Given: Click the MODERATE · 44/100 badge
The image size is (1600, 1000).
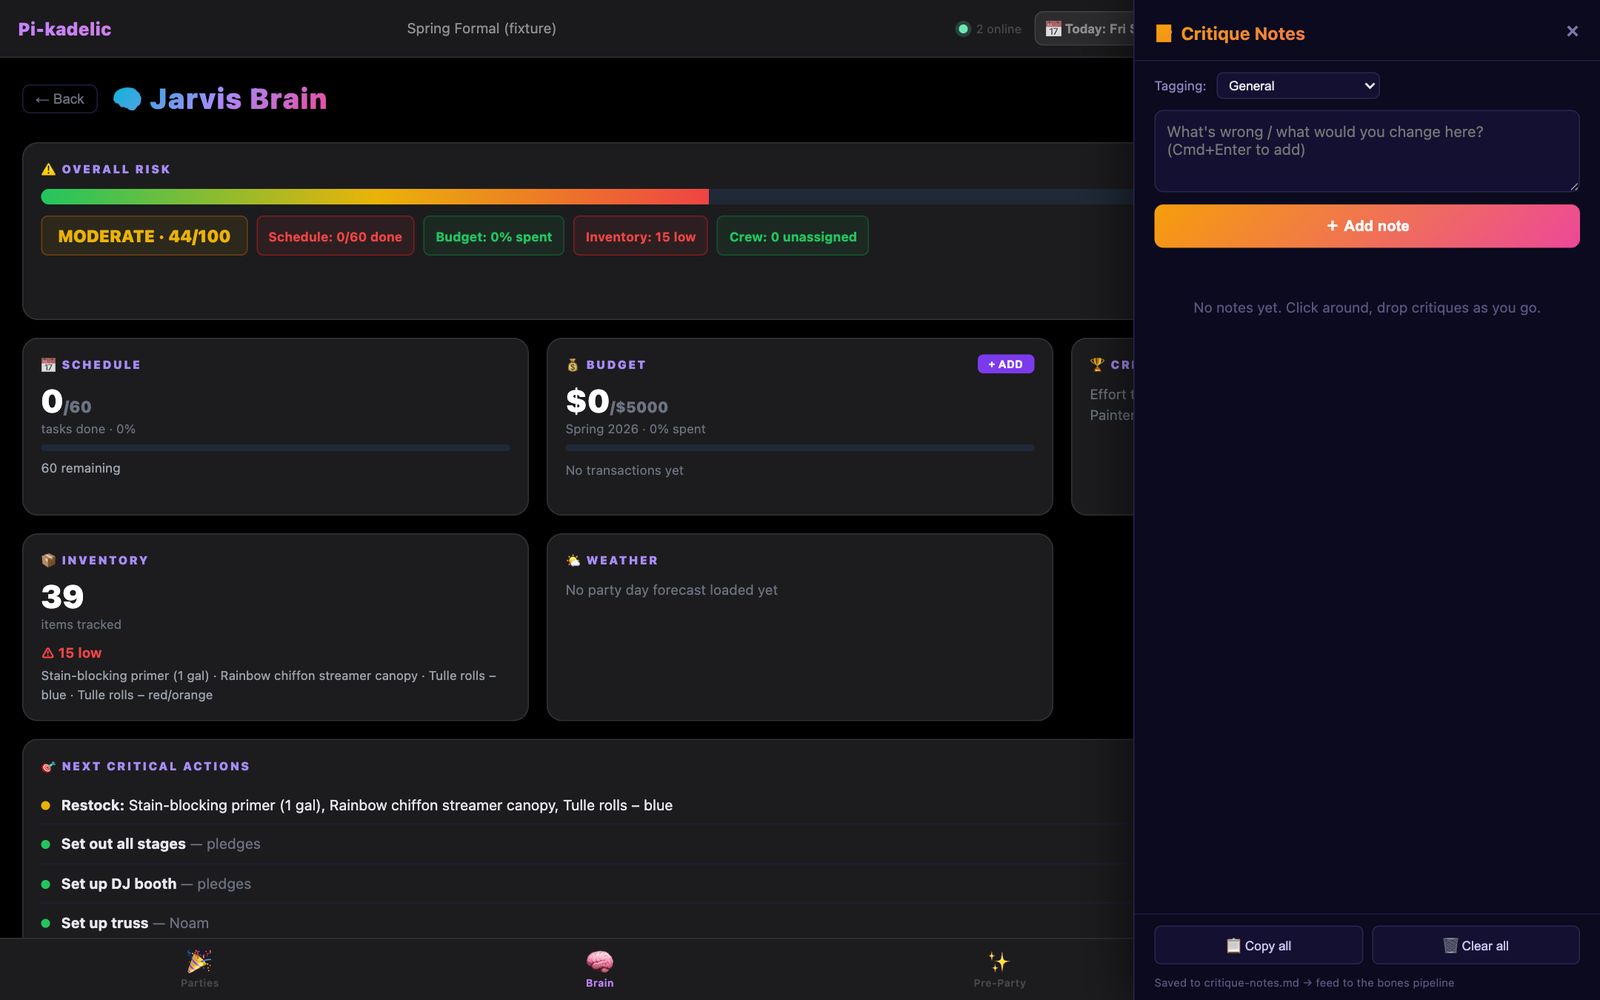Looking at the screenshot, I should click(x=144, y=236).
